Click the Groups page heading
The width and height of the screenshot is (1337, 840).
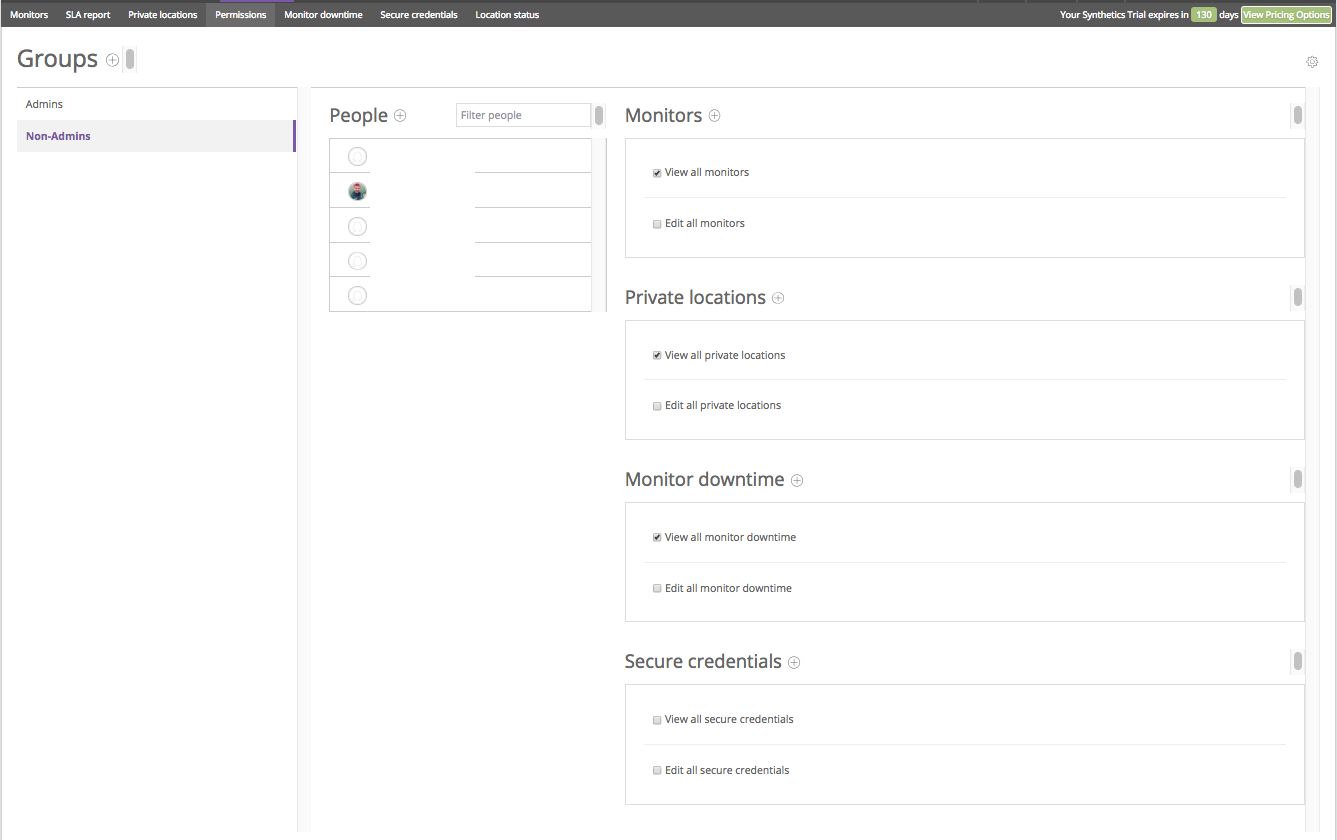click(57, 59)
